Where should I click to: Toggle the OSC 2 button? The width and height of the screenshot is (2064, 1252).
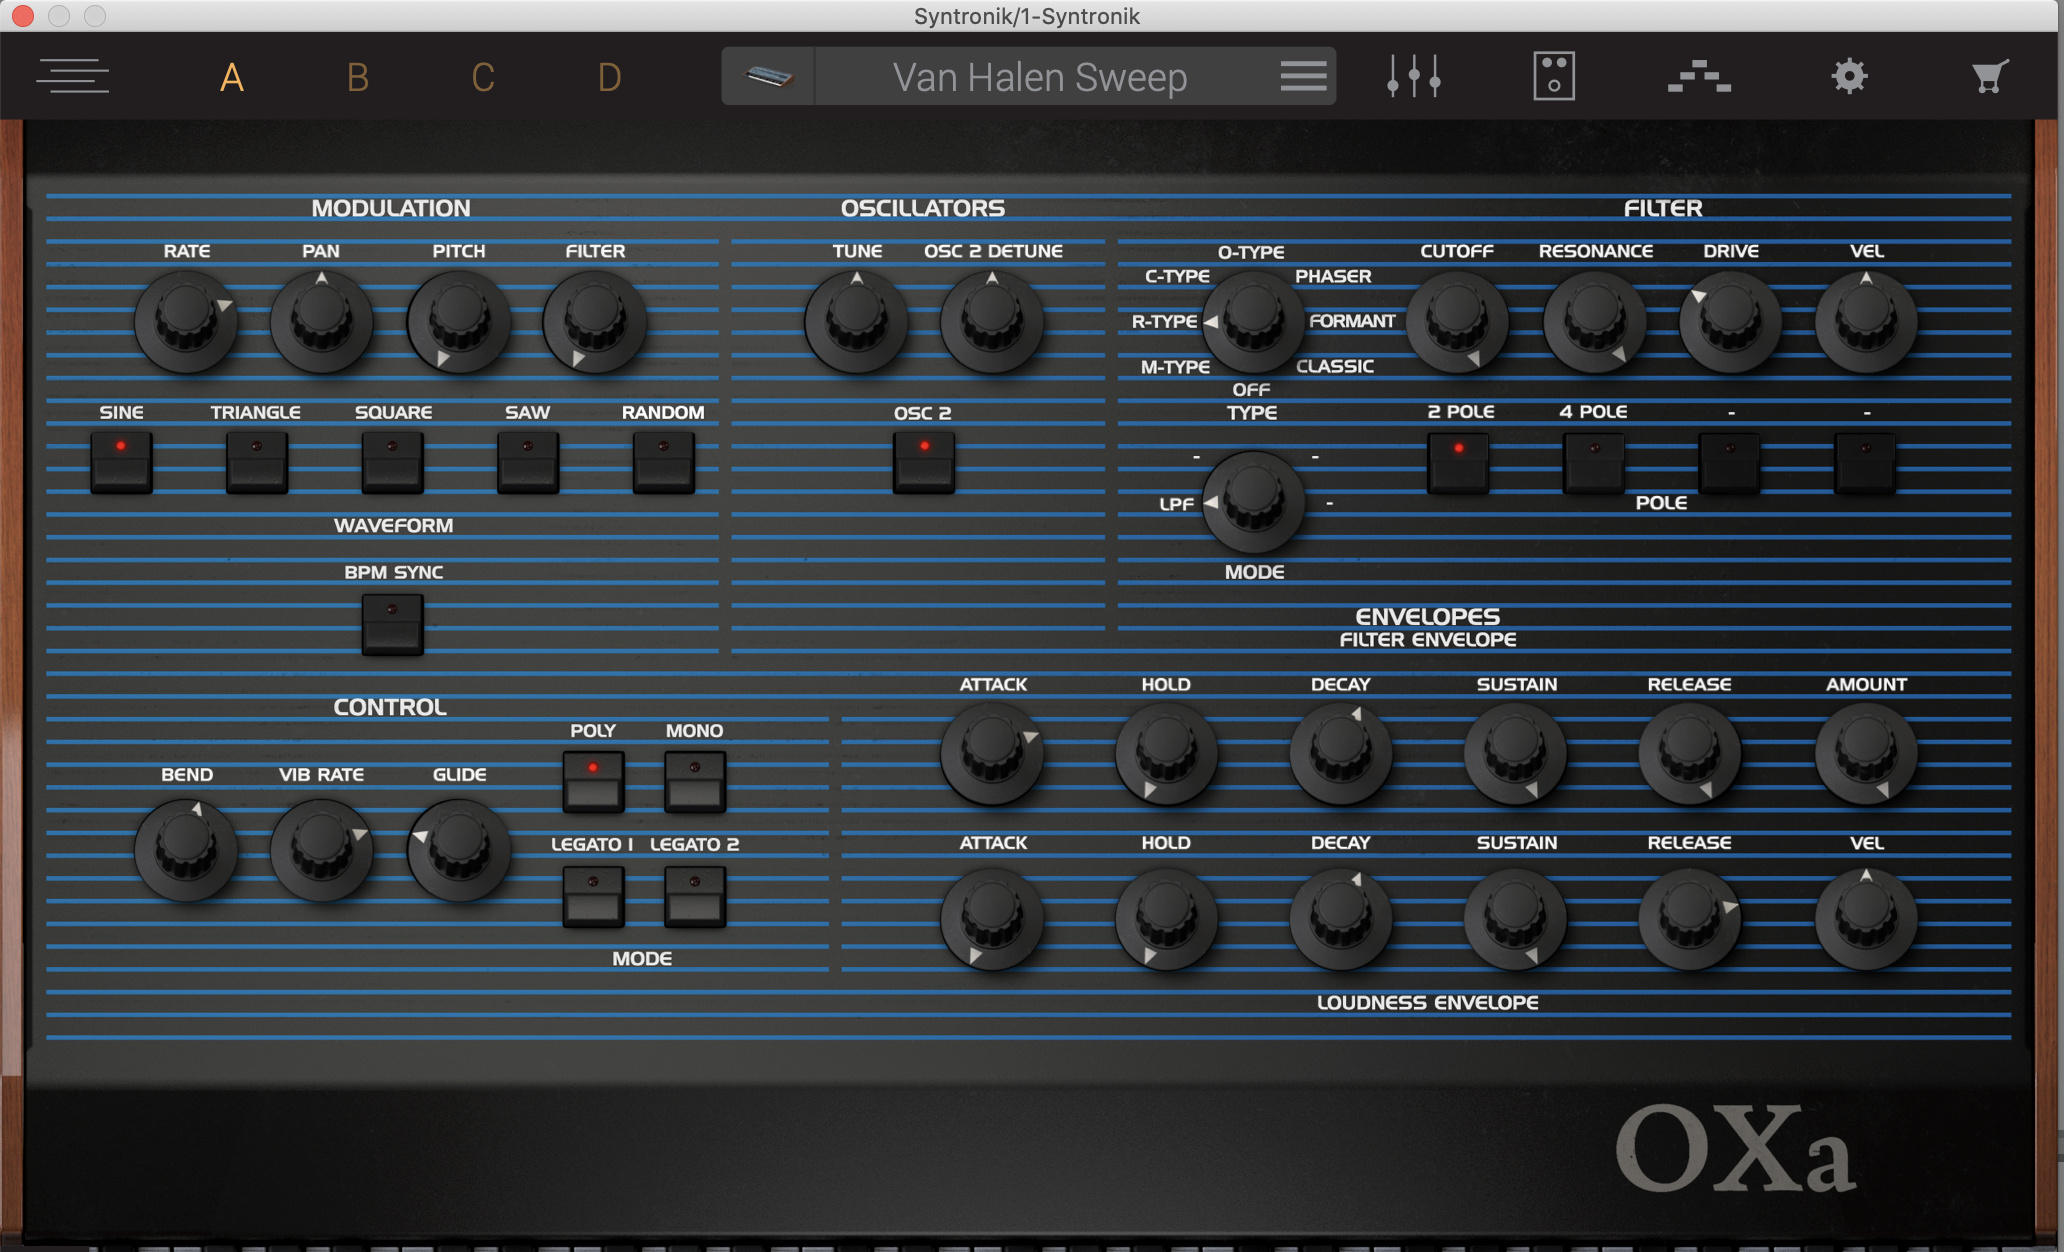click(x=923, y=462)
